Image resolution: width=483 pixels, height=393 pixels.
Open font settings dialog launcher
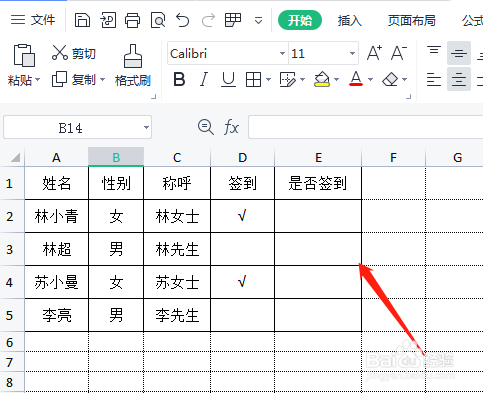pos(408,97)
